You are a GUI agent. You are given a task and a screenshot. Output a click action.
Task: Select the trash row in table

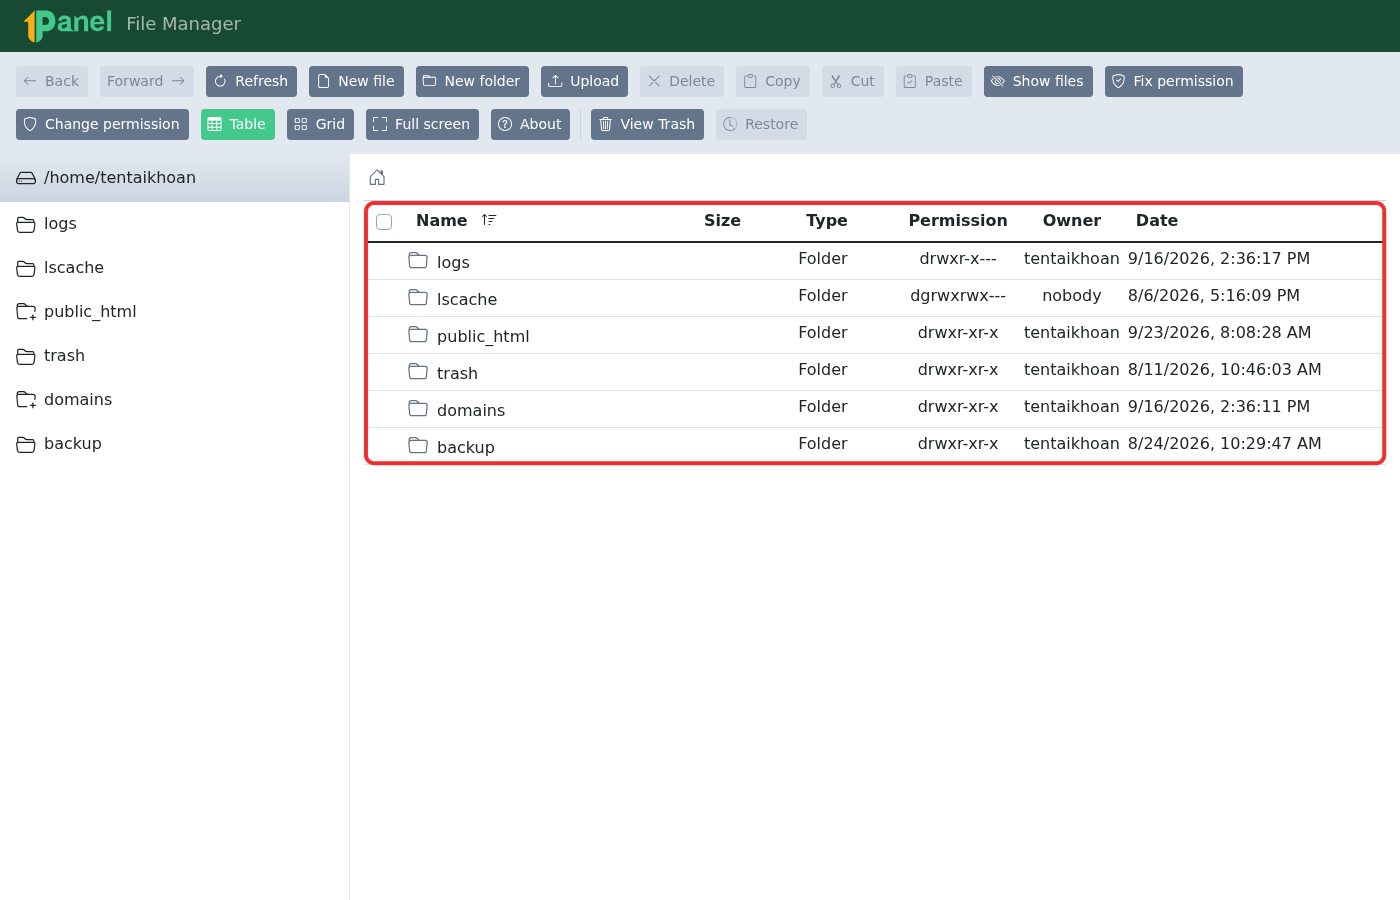click(875, 372)
